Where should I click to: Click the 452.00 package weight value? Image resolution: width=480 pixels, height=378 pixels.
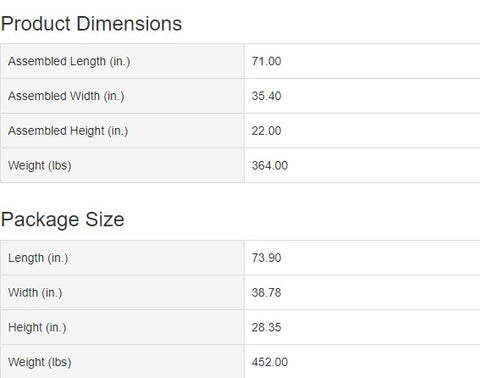(270, 362)
